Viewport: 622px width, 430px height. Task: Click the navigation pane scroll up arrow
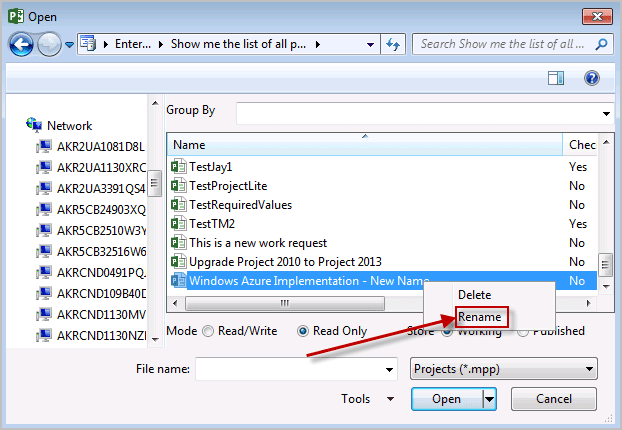pos(155,103)
